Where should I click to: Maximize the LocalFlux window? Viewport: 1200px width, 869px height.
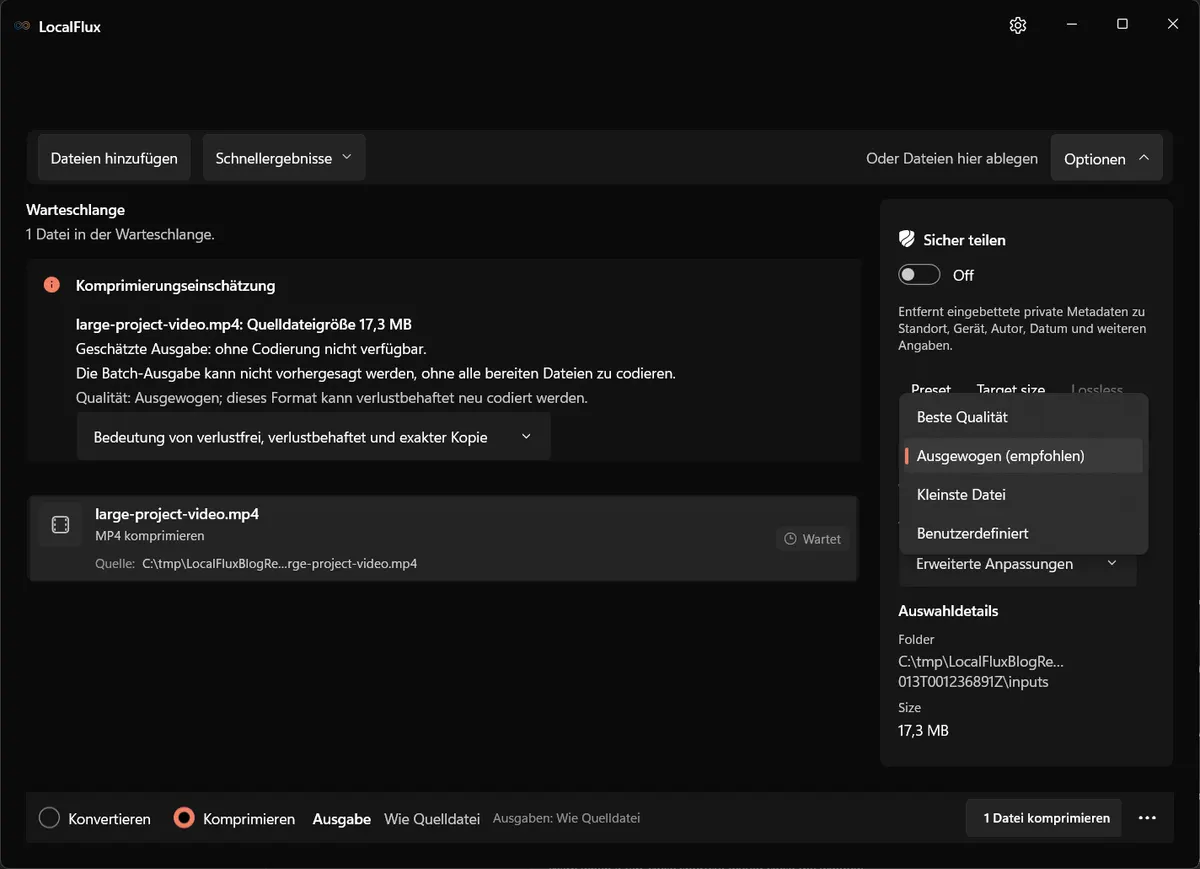click(x=1122, y=24)
